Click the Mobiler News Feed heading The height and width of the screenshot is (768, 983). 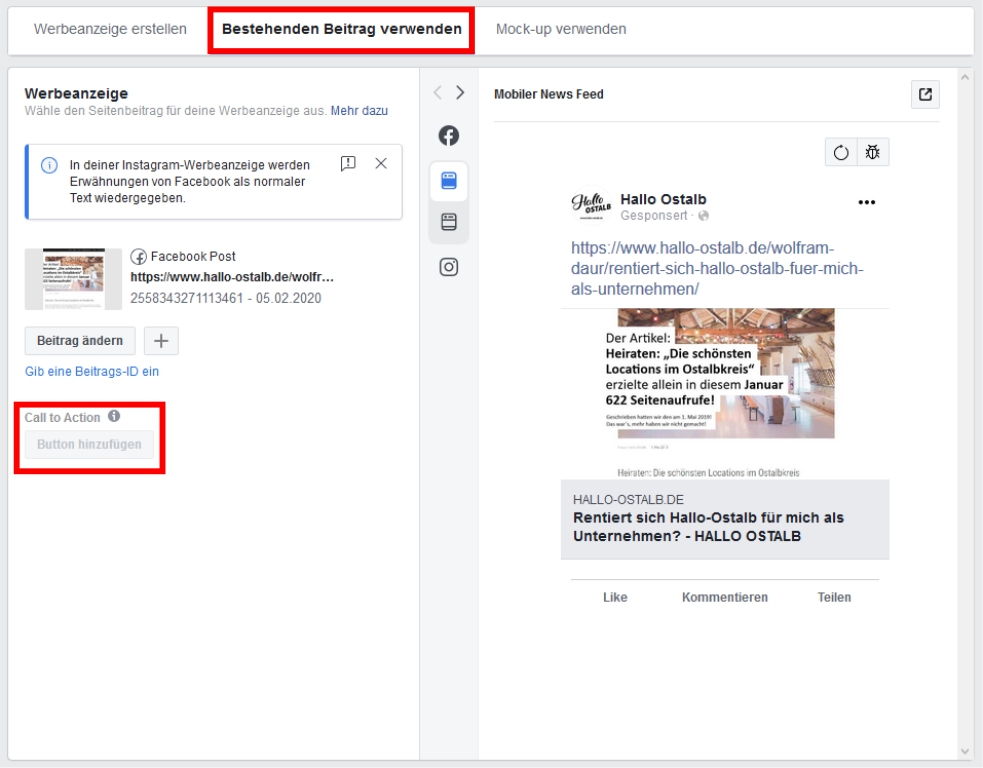pos(549,94)
